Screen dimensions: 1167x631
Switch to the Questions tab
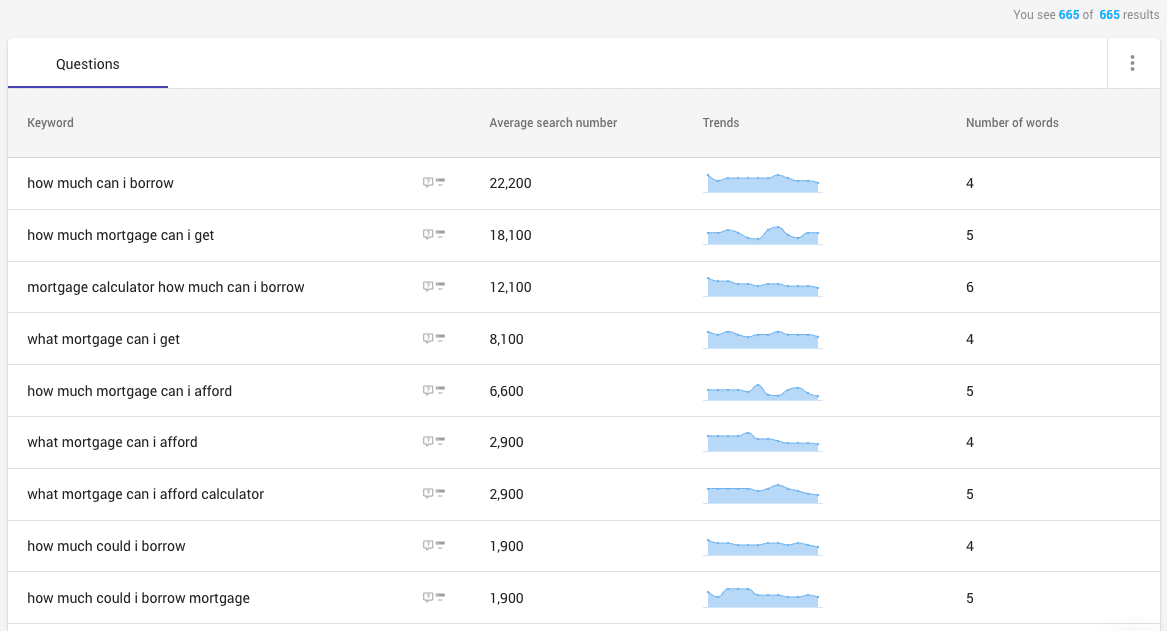point(88,64)
